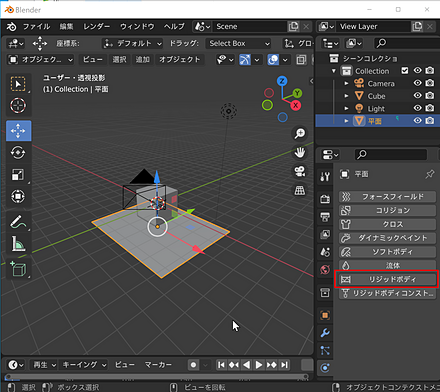Open the Select Box drag dropdown
Image resolution: width=440 pixels, height=392 pixels.
click(x=238, y=43)
